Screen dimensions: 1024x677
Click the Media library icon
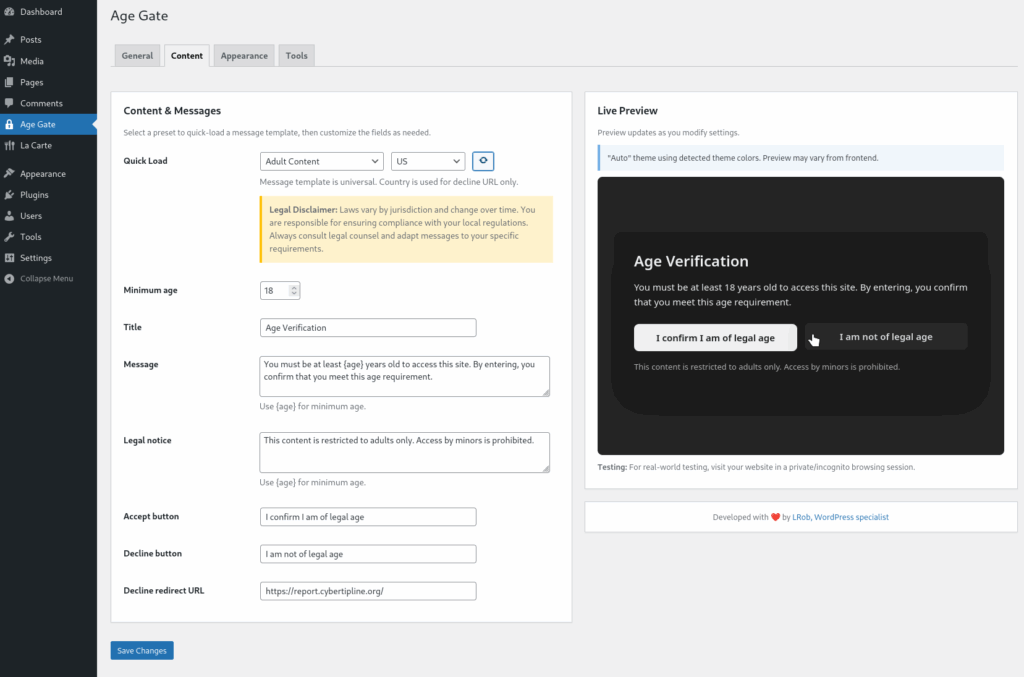click(9, 61)
